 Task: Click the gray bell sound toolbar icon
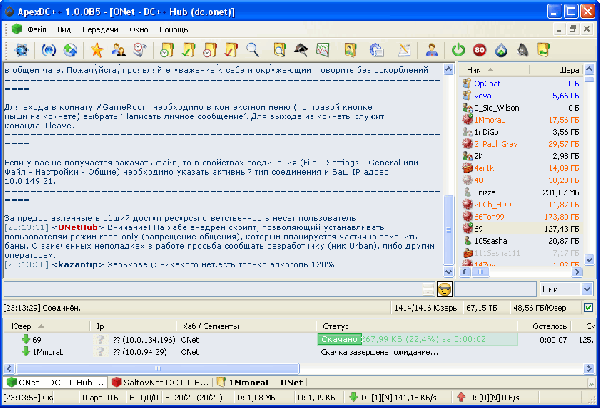click(523, 50)
